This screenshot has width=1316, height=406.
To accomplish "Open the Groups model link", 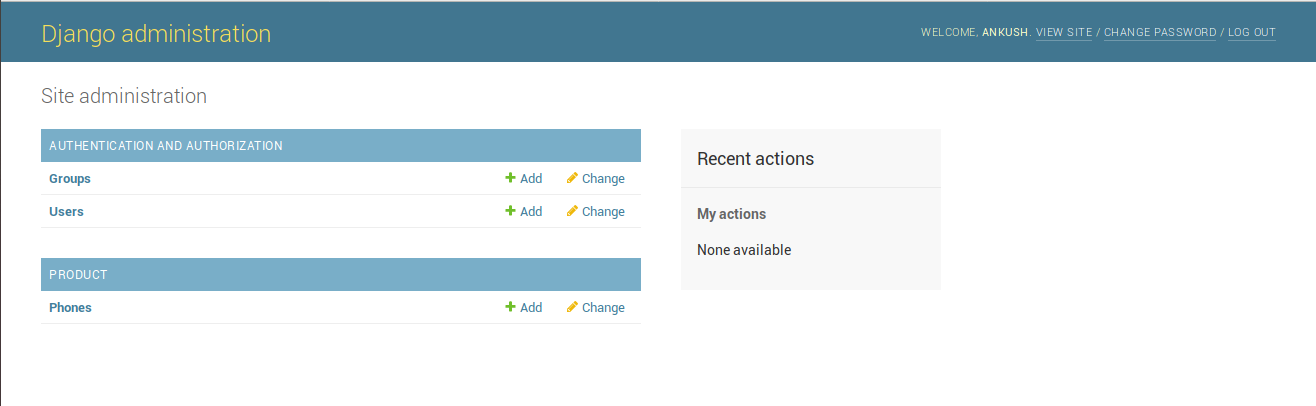I will coord(70,179).
